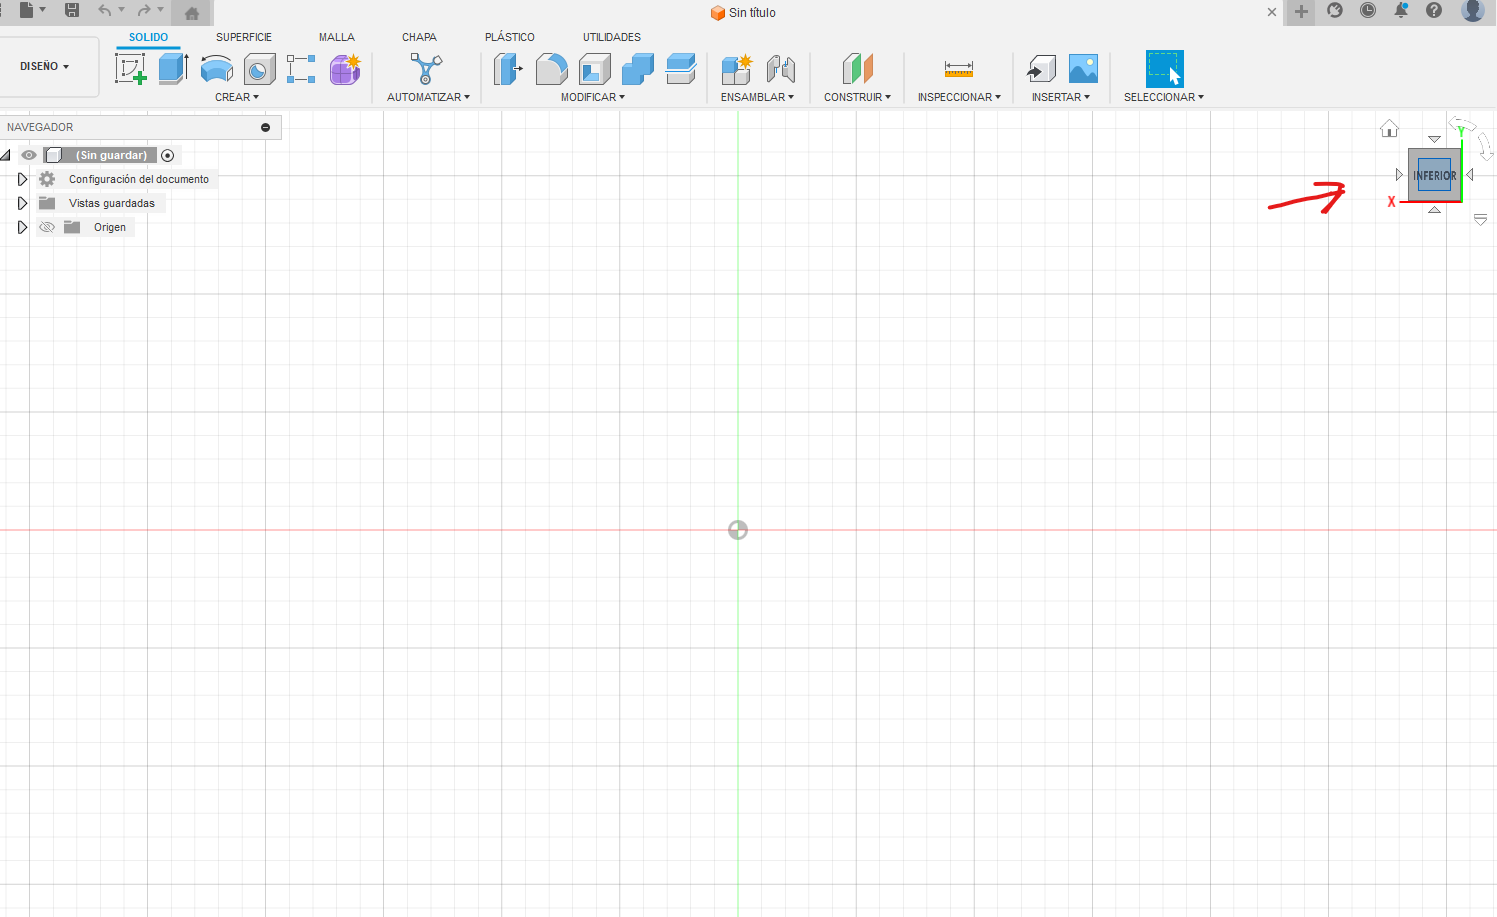Toggle visibility of the (Sin guardar) document
The width and height of the screenshot is (1497, 917).
tap(28, 155)
